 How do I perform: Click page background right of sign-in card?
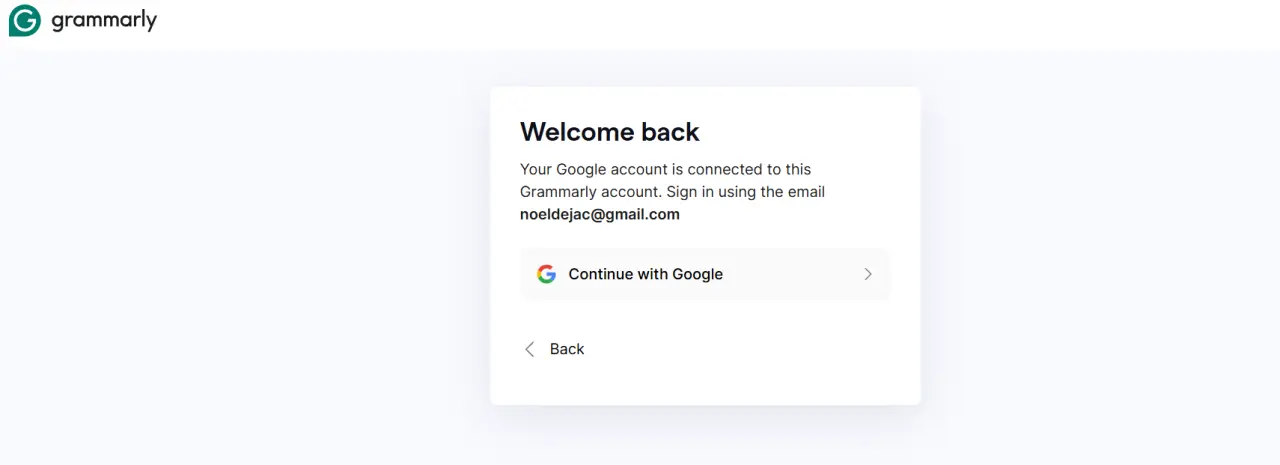pos(1100,250)
